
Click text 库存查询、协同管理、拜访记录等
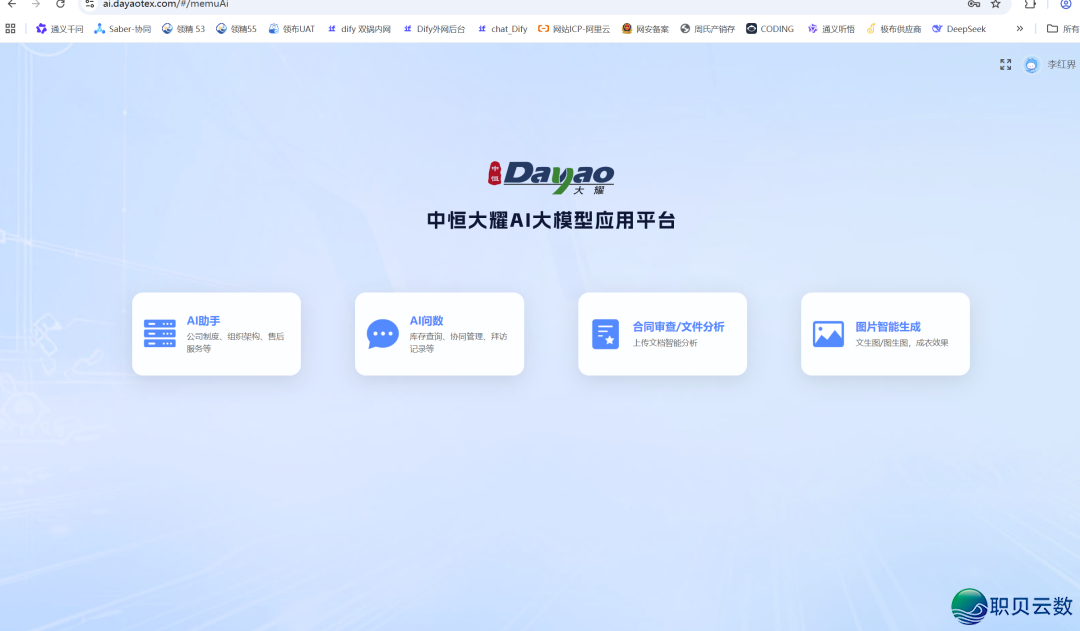(x=458, y=342)
